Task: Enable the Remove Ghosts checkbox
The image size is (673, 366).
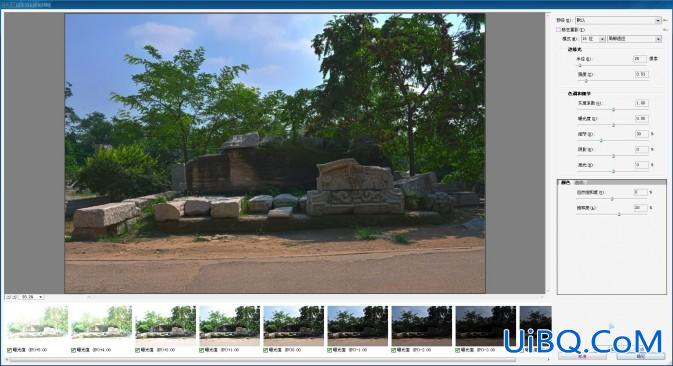Action: 558,30
